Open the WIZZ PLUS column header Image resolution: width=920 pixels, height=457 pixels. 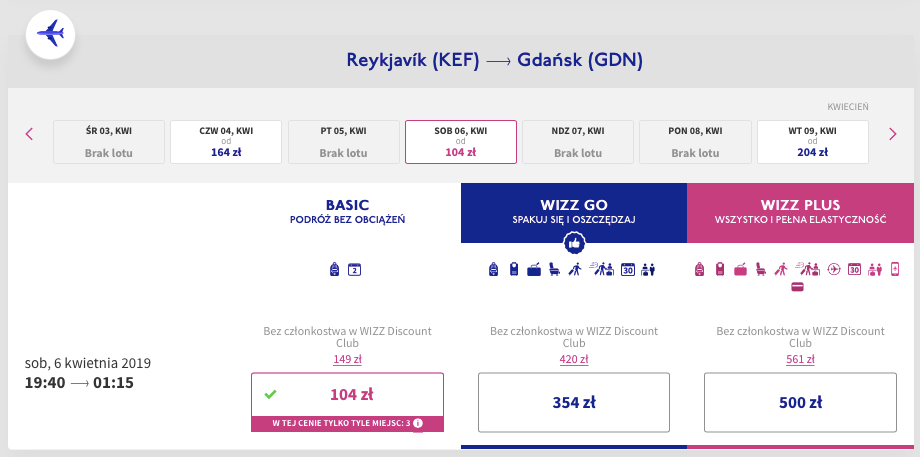coord(800,212)
